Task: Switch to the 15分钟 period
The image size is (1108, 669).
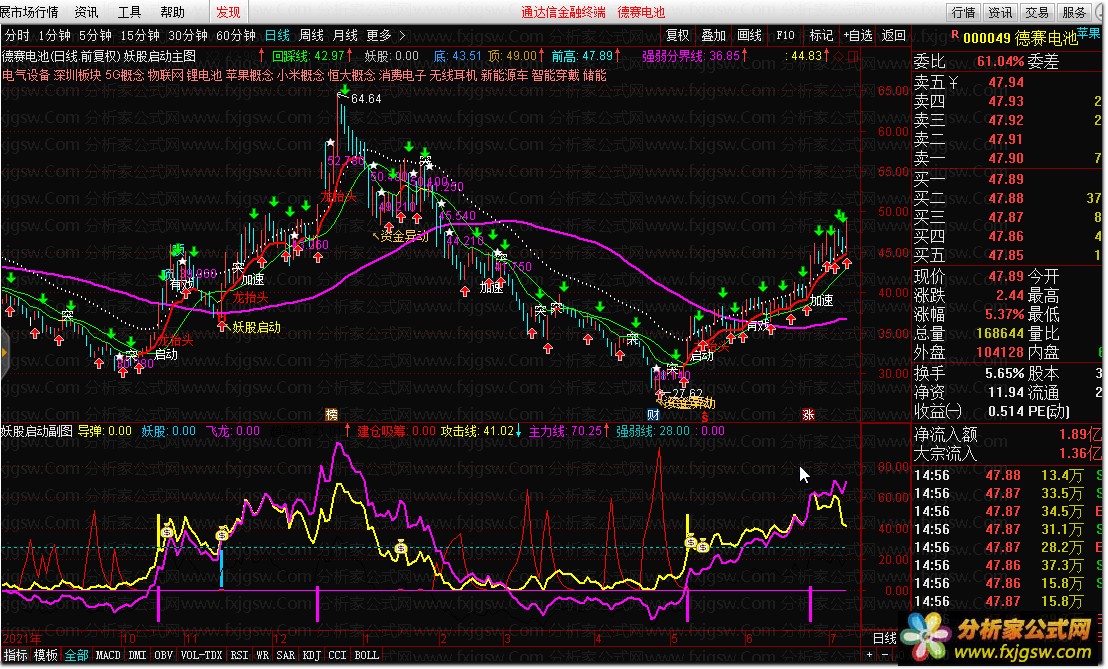Action: pos(139,35)
